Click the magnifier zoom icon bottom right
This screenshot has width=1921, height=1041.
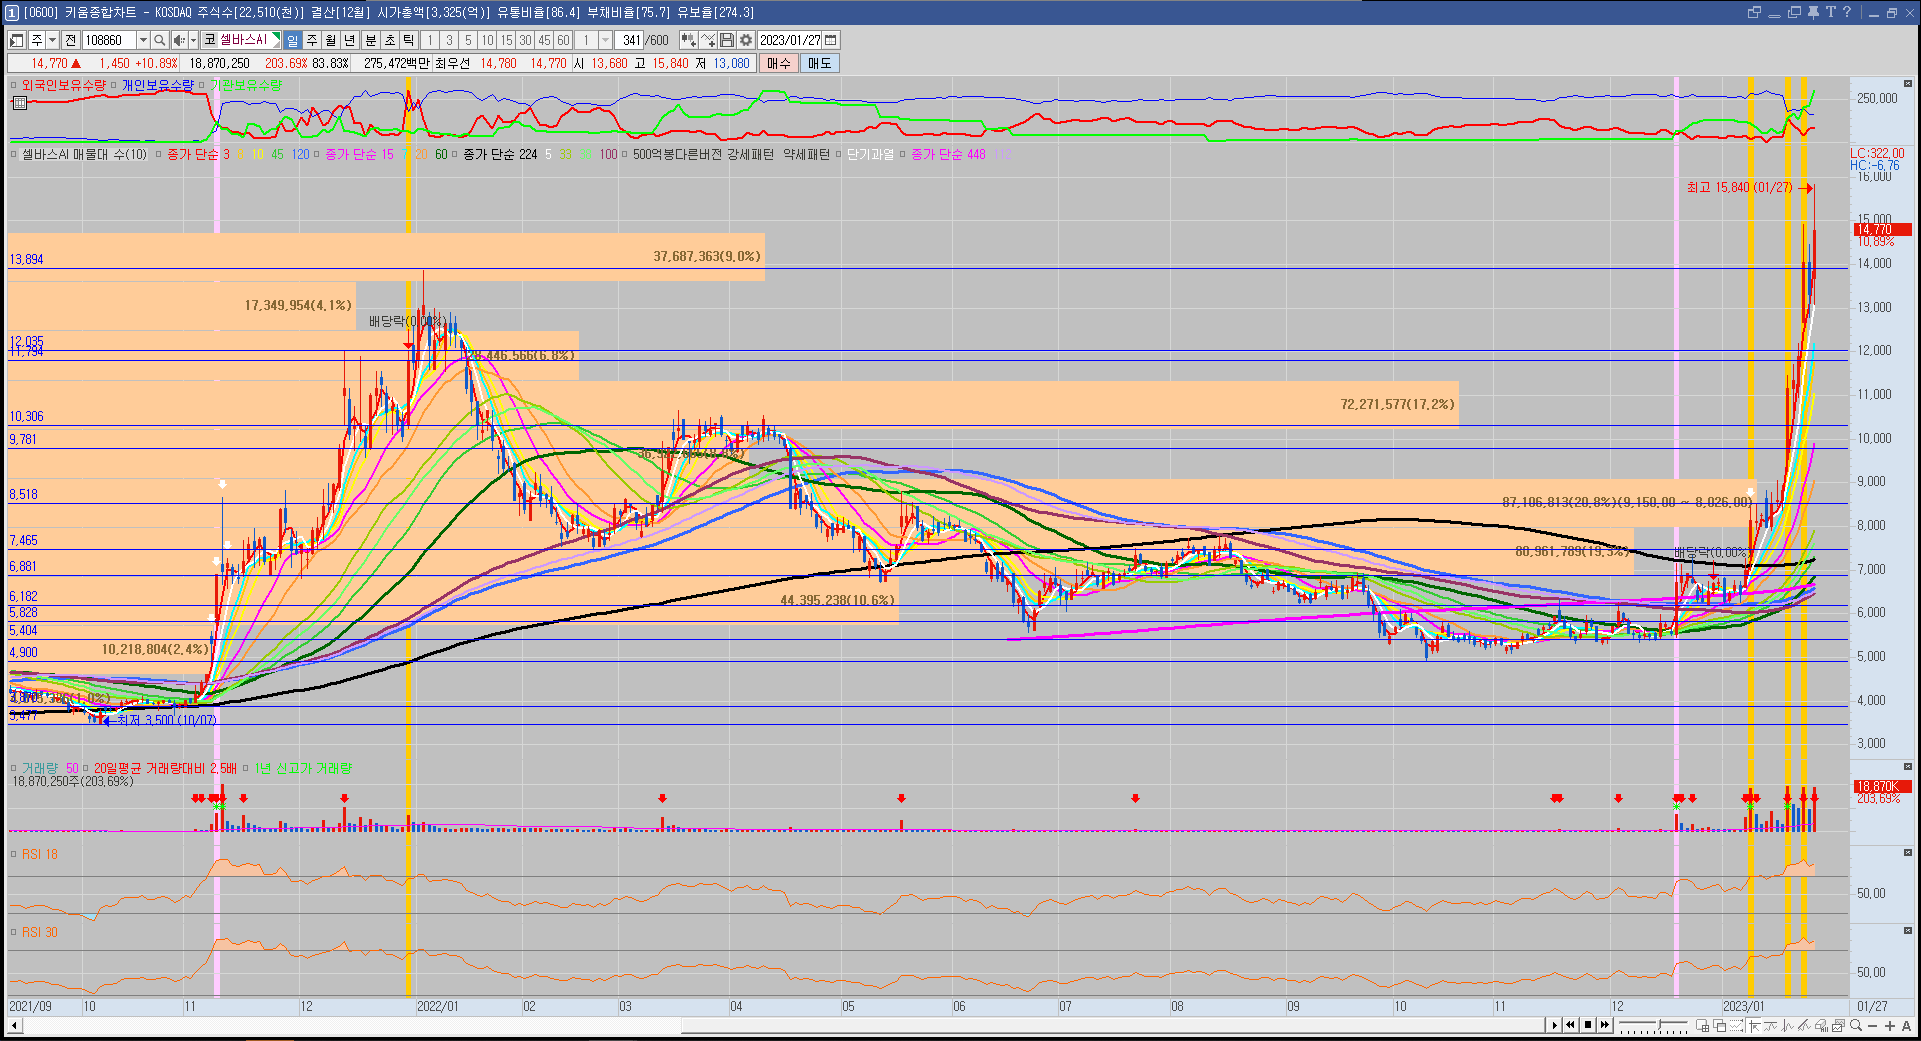tap(1855, 1025)
